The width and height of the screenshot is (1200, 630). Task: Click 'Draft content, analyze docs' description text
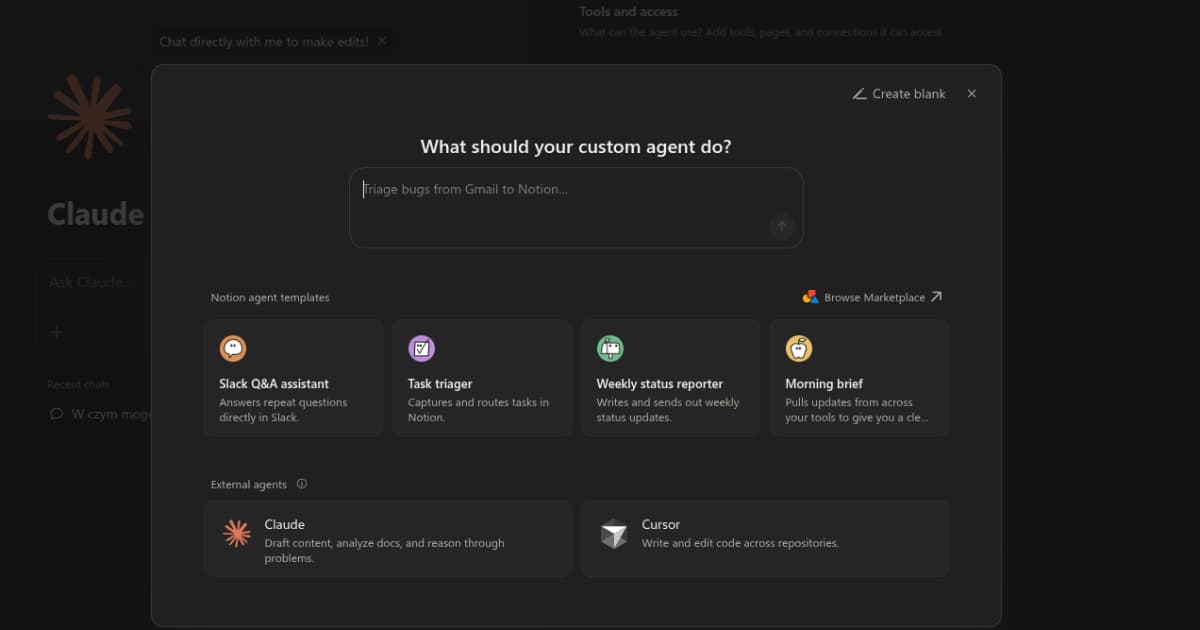[x=385, y=551]
